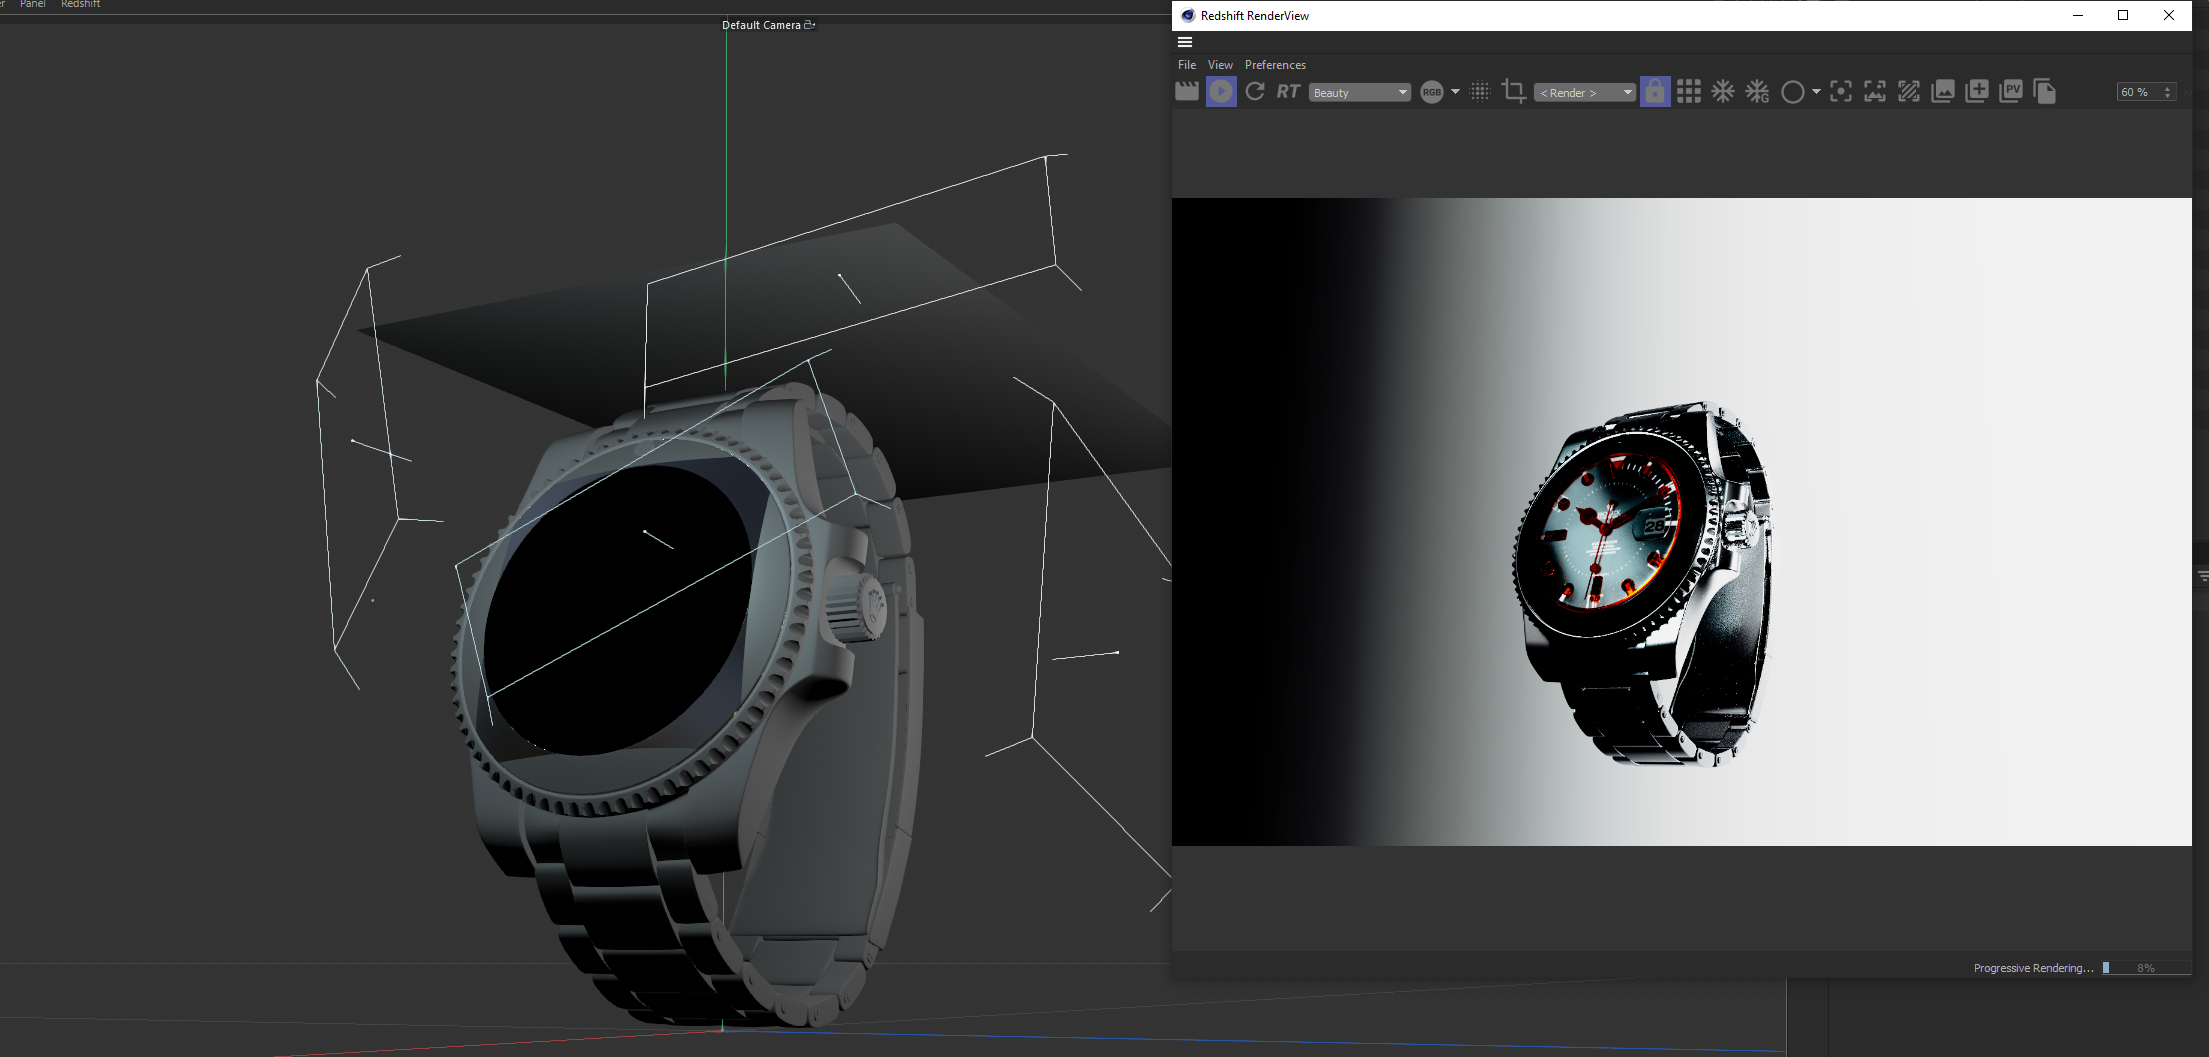This screenshot has width=2209, height=1057.
Task: Toggle RT real-time render mode
Action: 1288,92
